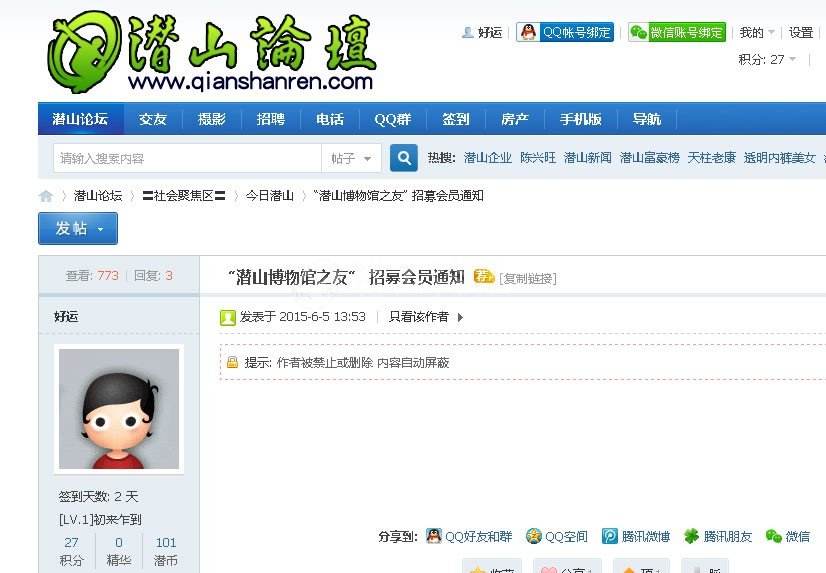Viewport: 826px width, 573px height.
Task: Expand the 积分 points dropdown
Action: point(768,60)
